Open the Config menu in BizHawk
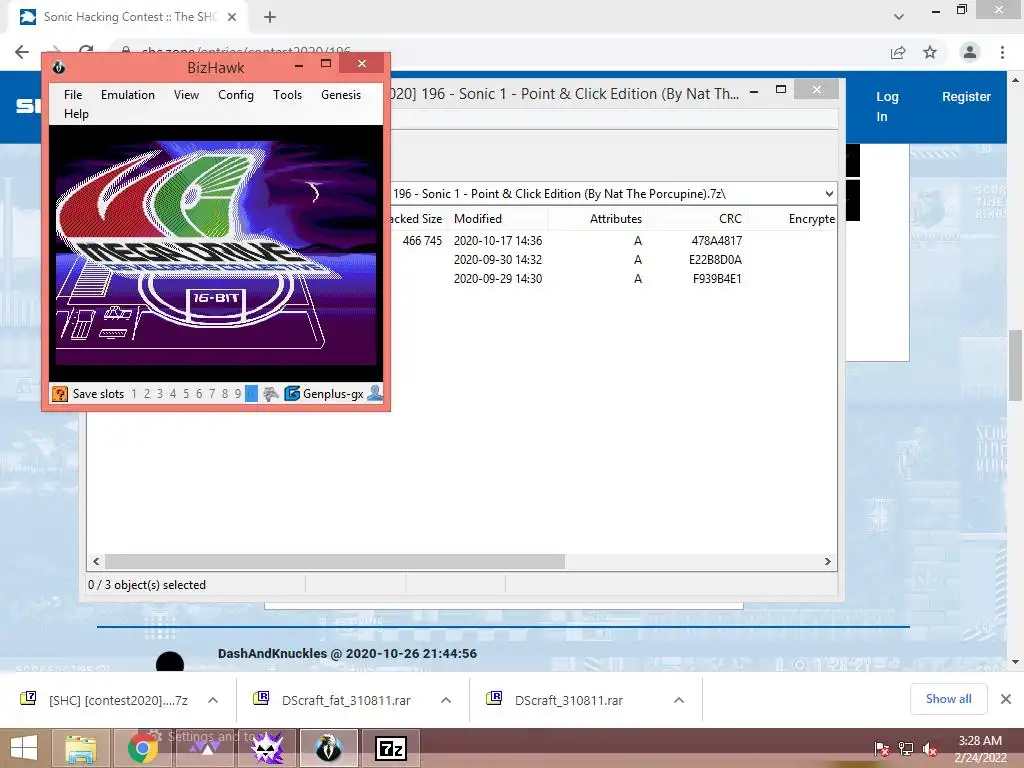The width and height of the screenshot is (1024, 768). click(236, 95)
